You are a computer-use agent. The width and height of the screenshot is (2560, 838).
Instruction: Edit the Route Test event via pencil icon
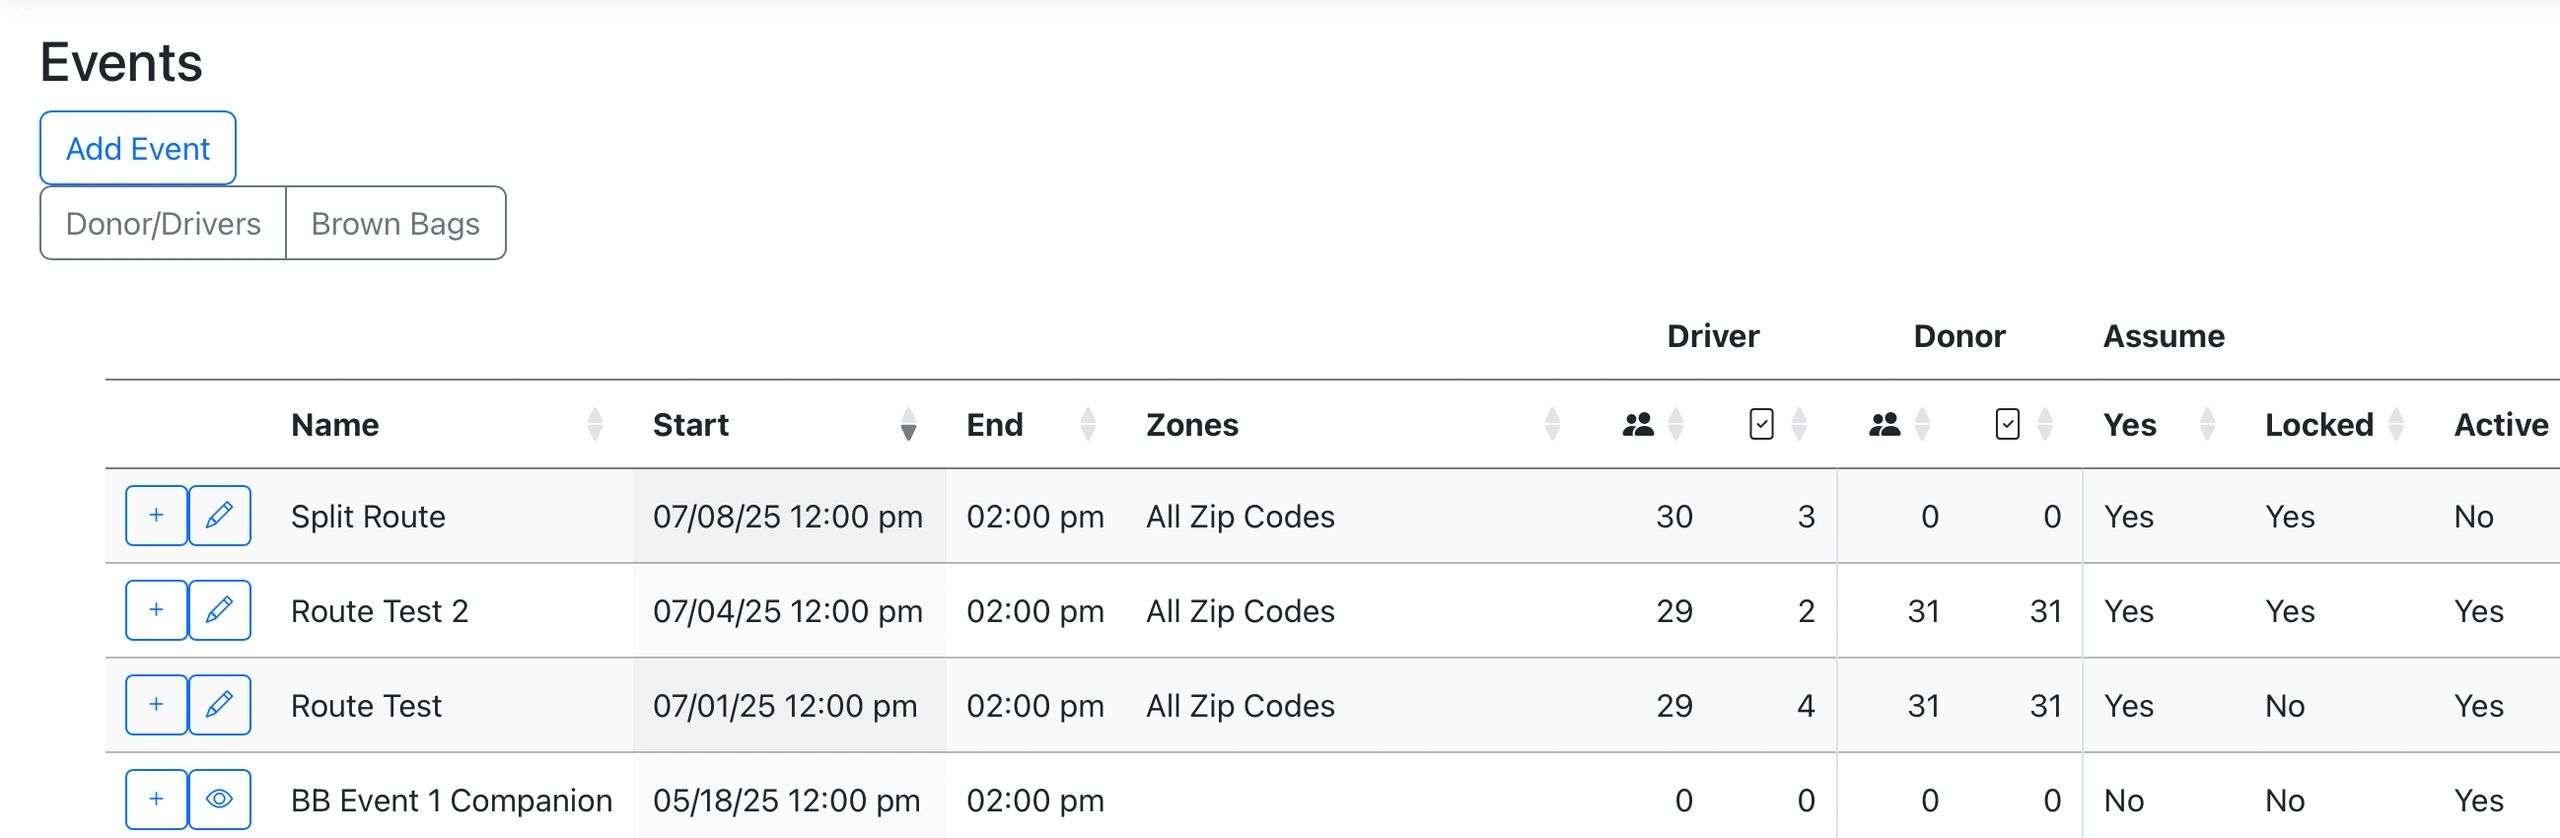pos(219,705)
